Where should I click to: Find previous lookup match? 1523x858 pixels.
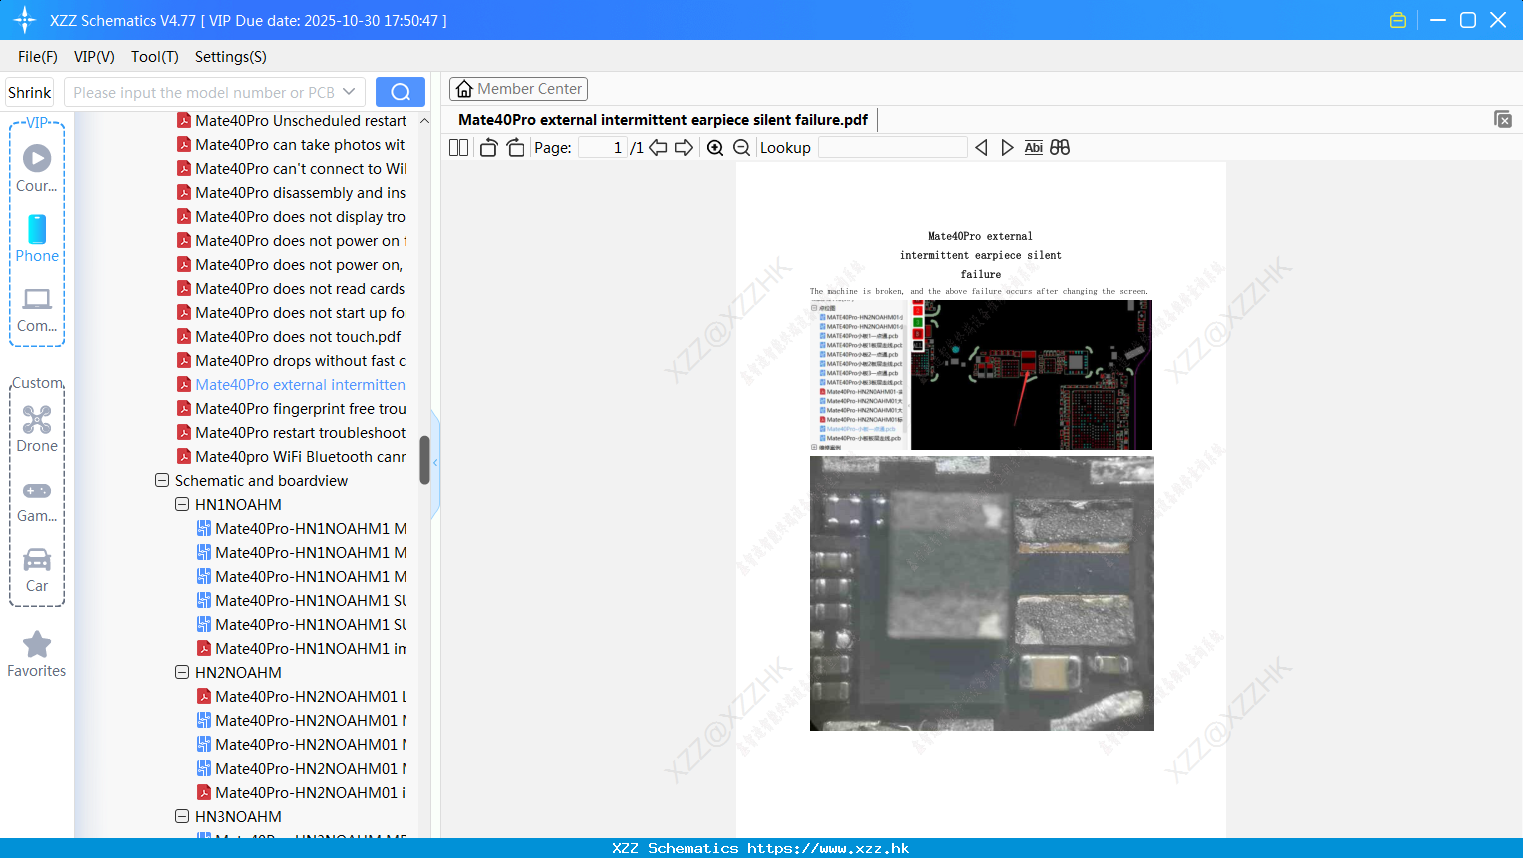[x=981, y=148]
